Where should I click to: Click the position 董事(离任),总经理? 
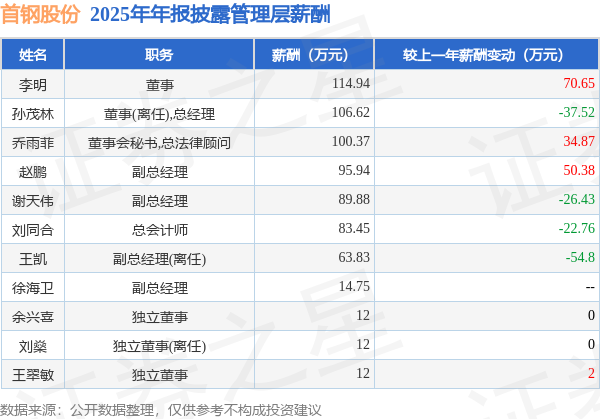coord(160,114)
